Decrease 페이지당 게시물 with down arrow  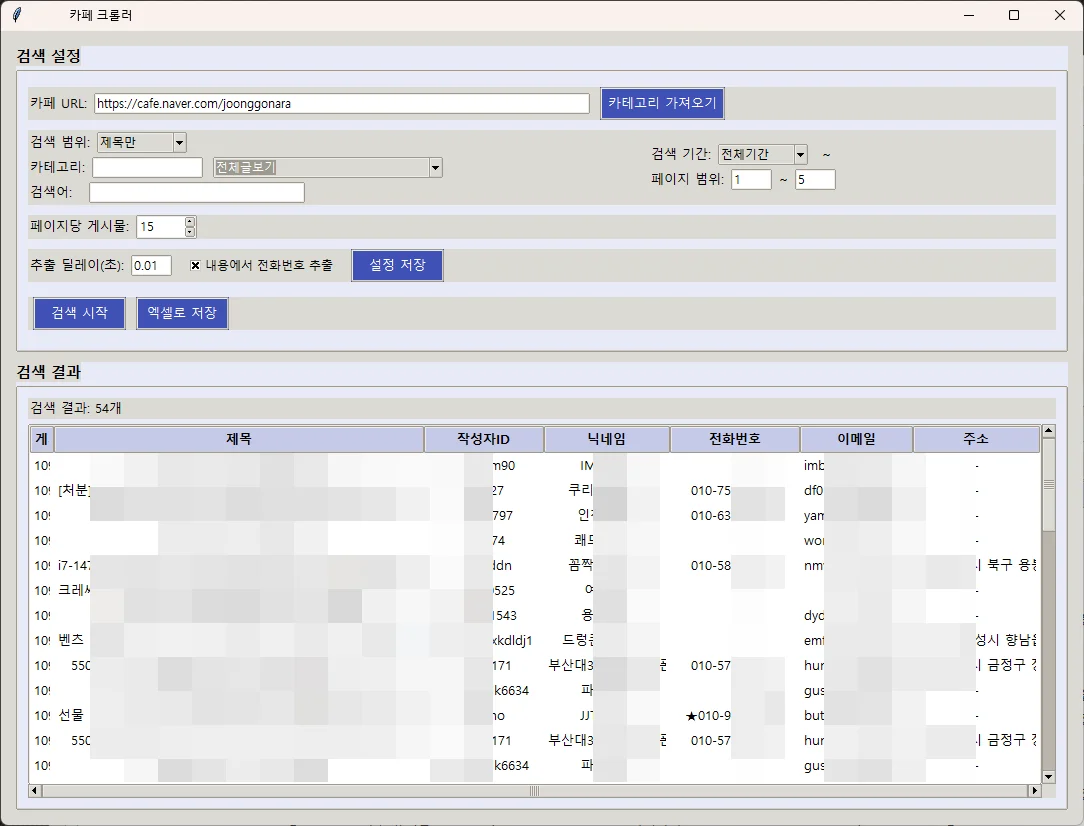click(190, 232)
